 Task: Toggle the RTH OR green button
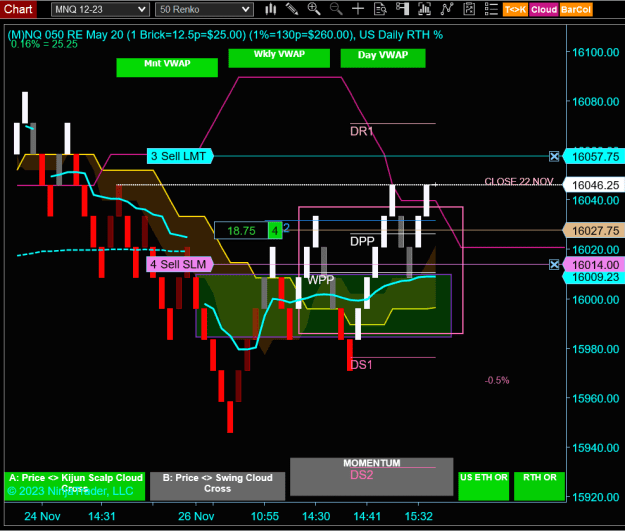(x=539, y=486)
